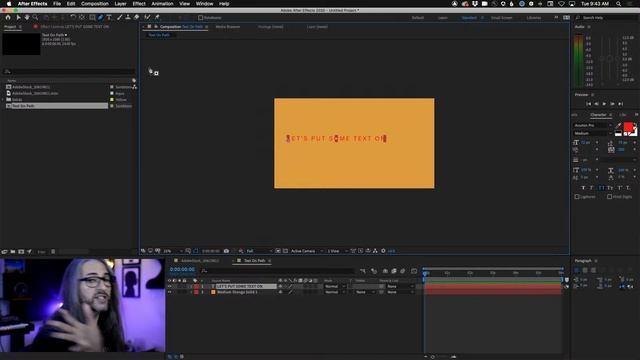Click the project panel search field
The height and width of the screenshot is (360, 640).
tap(69, 71)
